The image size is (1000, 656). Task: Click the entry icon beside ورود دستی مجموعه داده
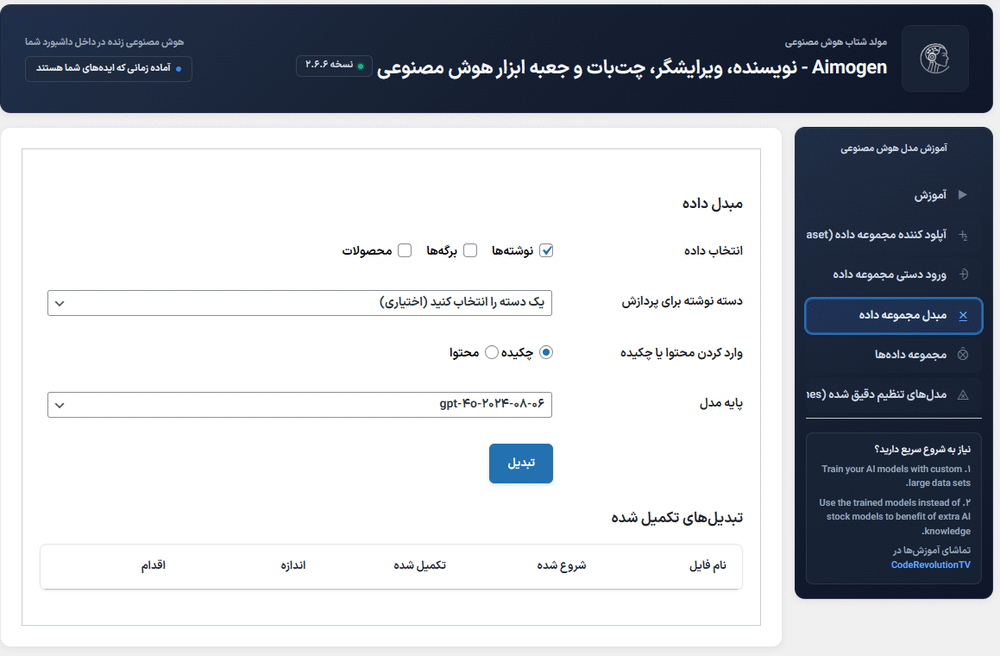[962, 274]
